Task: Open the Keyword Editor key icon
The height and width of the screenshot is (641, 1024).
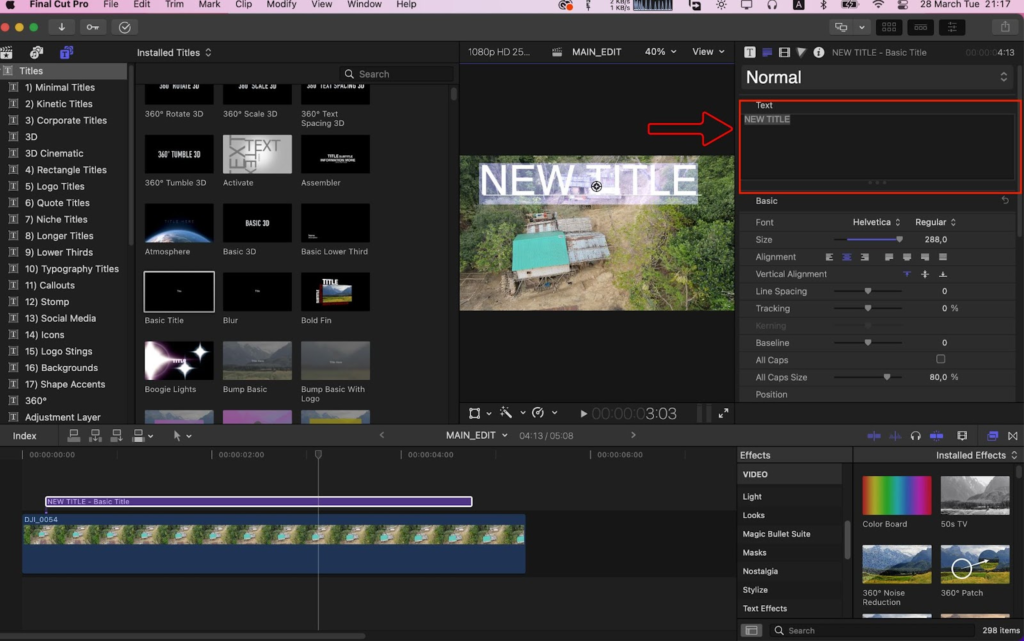Action: 93,27
